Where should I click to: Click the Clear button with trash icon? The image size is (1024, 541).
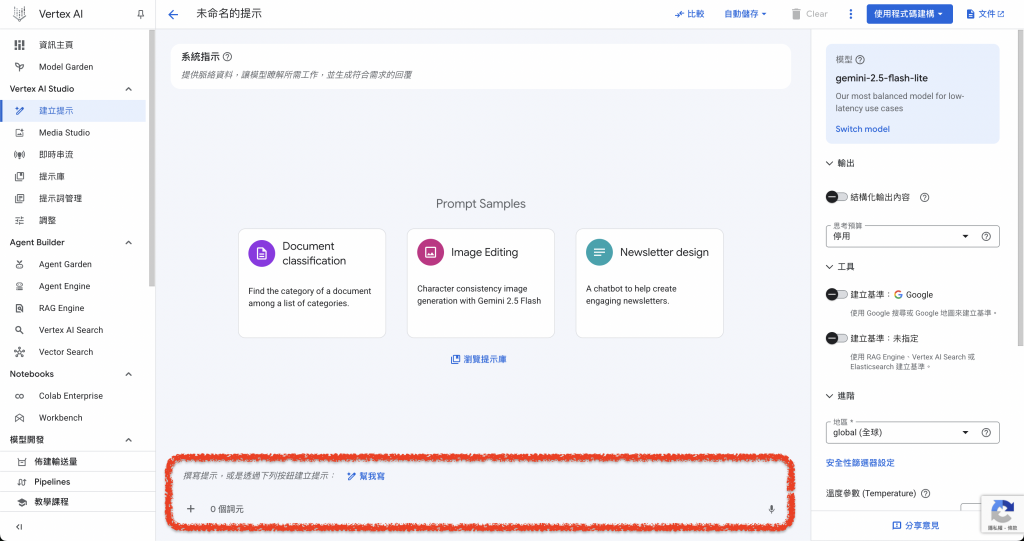(809, 14)
